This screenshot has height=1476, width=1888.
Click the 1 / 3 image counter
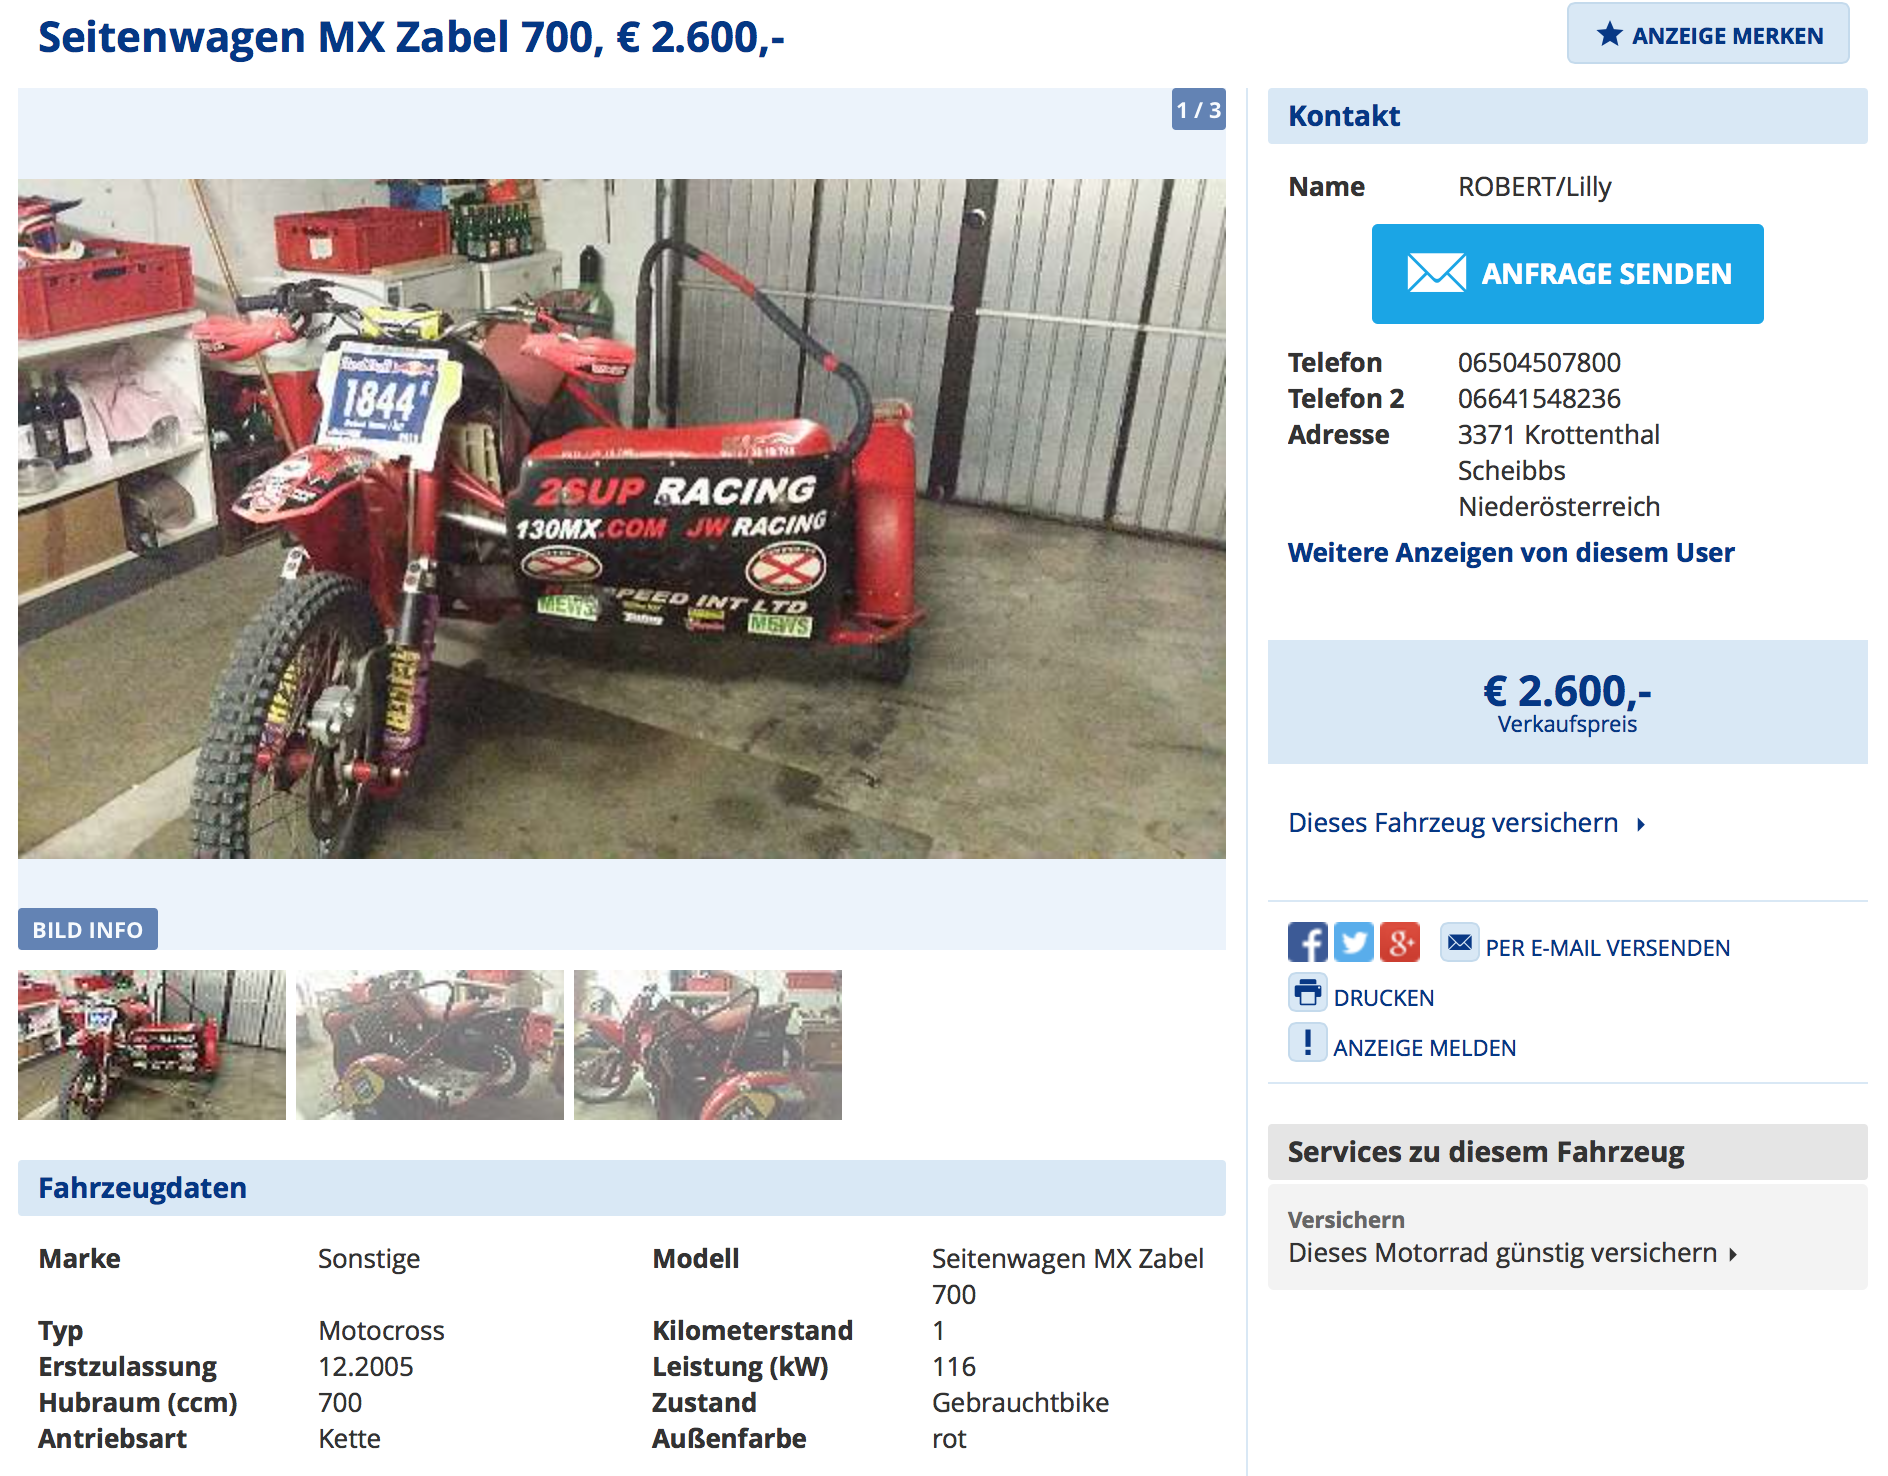1198,110
